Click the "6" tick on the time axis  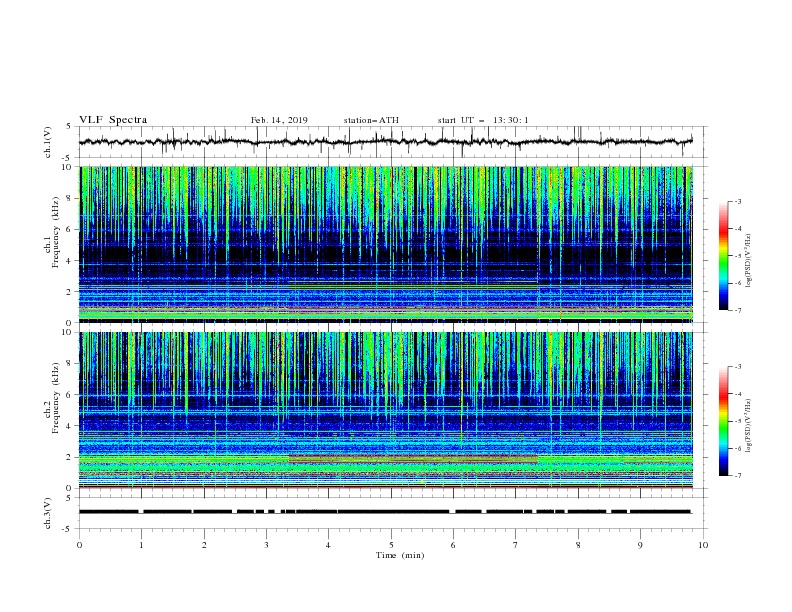453,545
